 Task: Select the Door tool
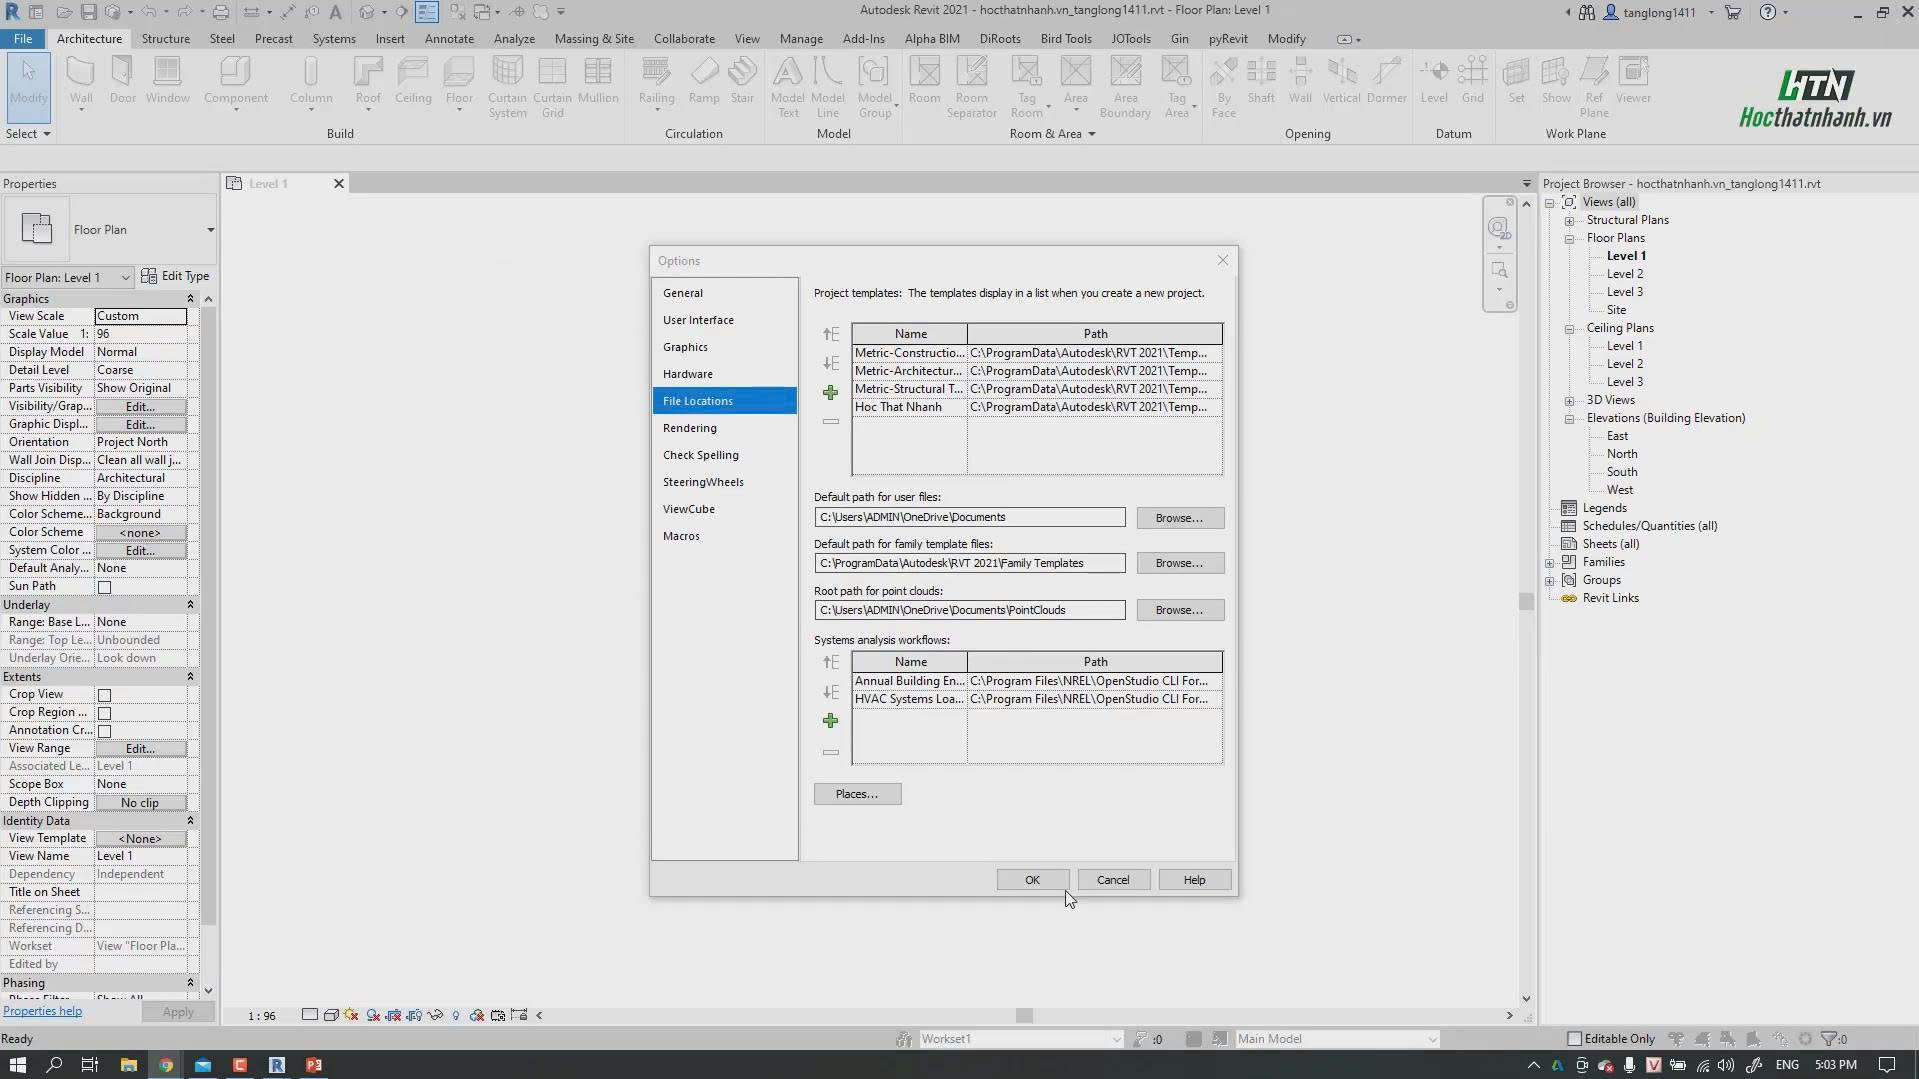pyautogui.click(x=122, y=81)
